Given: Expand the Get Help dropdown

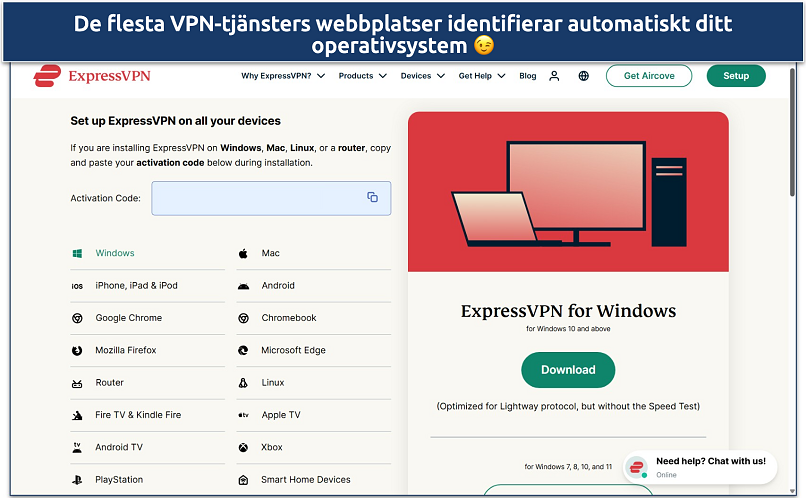Looking at the screenshot, I should point(482,76).
